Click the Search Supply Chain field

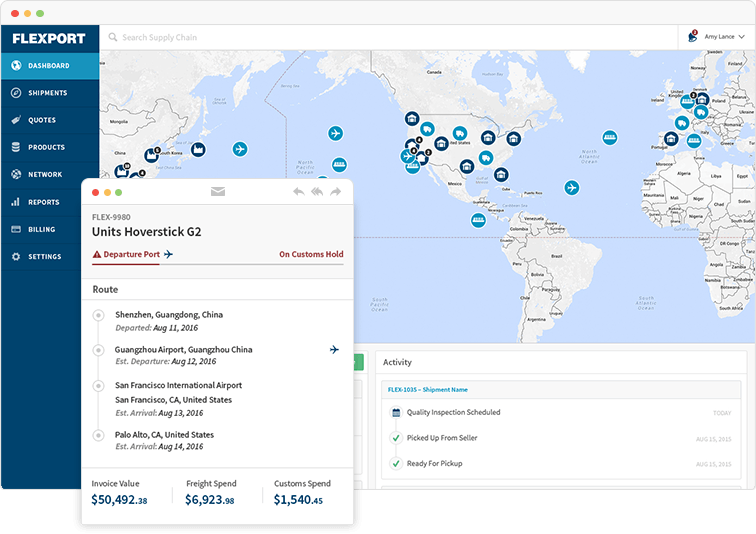pos(300,38)
